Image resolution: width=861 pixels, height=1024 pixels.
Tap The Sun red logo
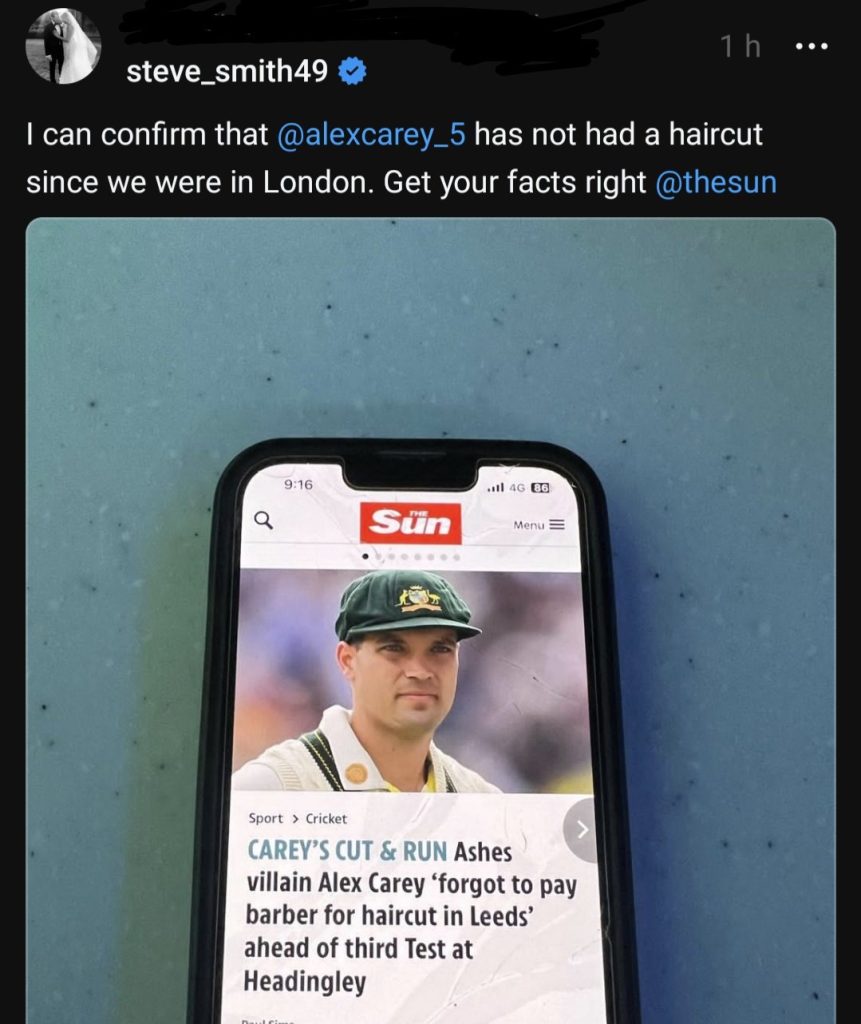[410, 523]
